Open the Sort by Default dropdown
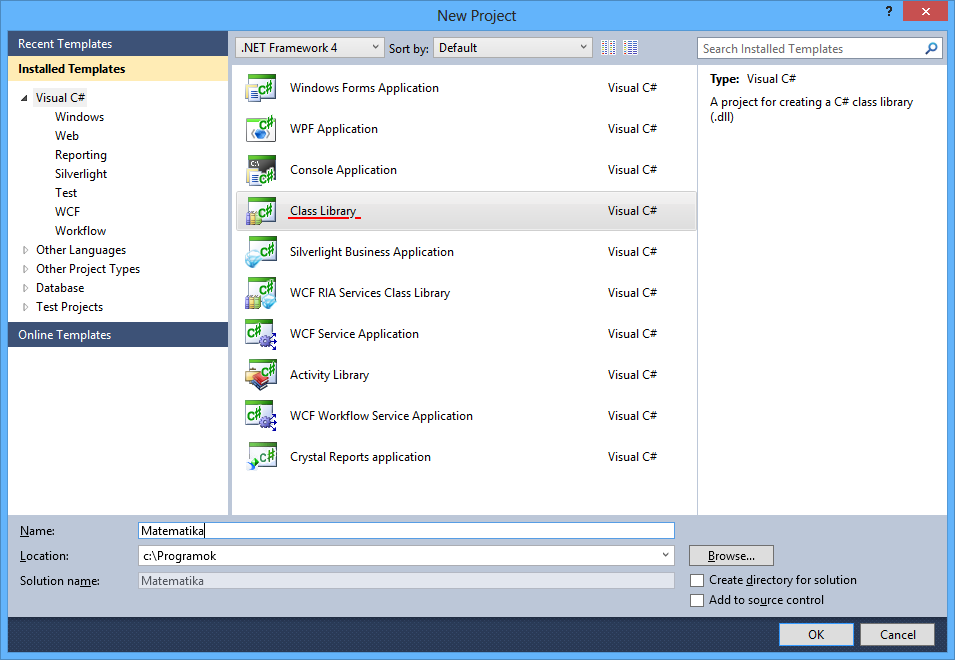This screenshot has height=660, width=955. coord(512,47)
